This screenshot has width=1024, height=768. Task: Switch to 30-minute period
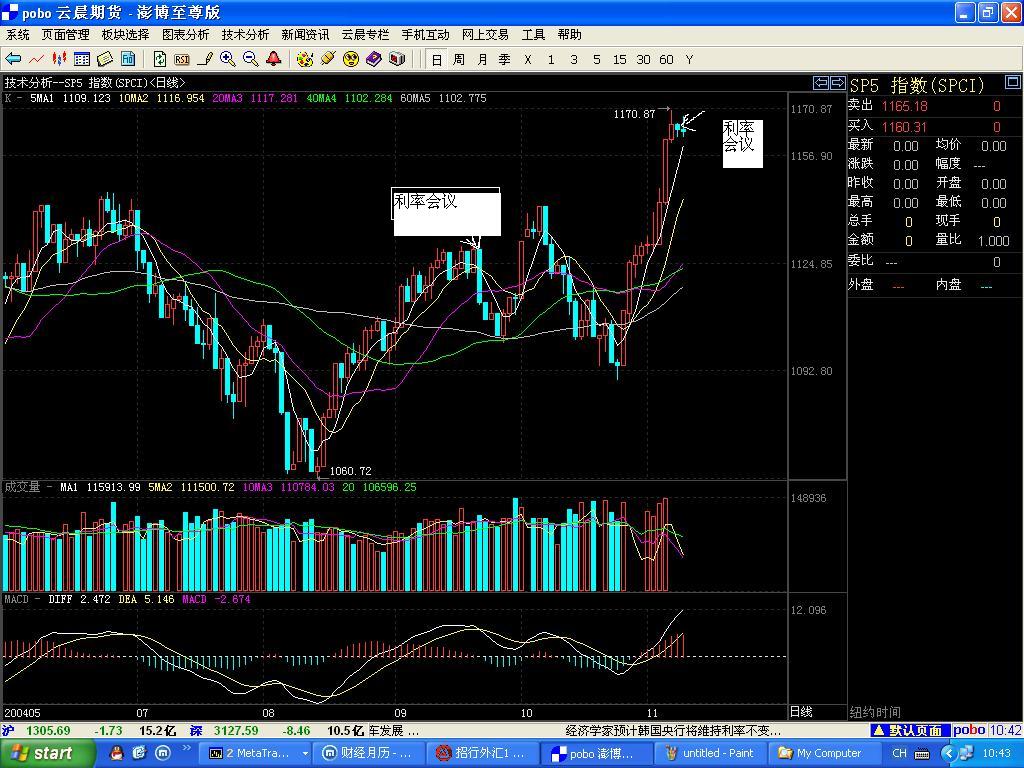click(643, 59)
